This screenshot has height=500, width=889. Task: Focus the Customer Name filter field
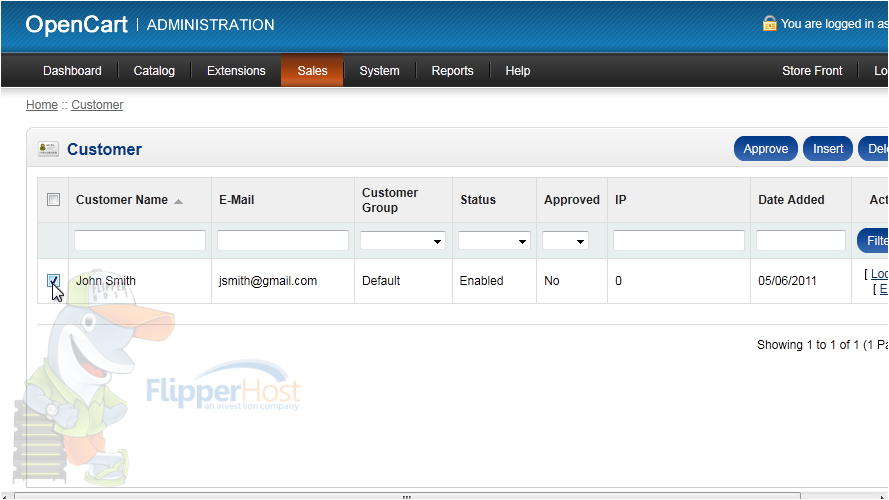coord(139,240)
